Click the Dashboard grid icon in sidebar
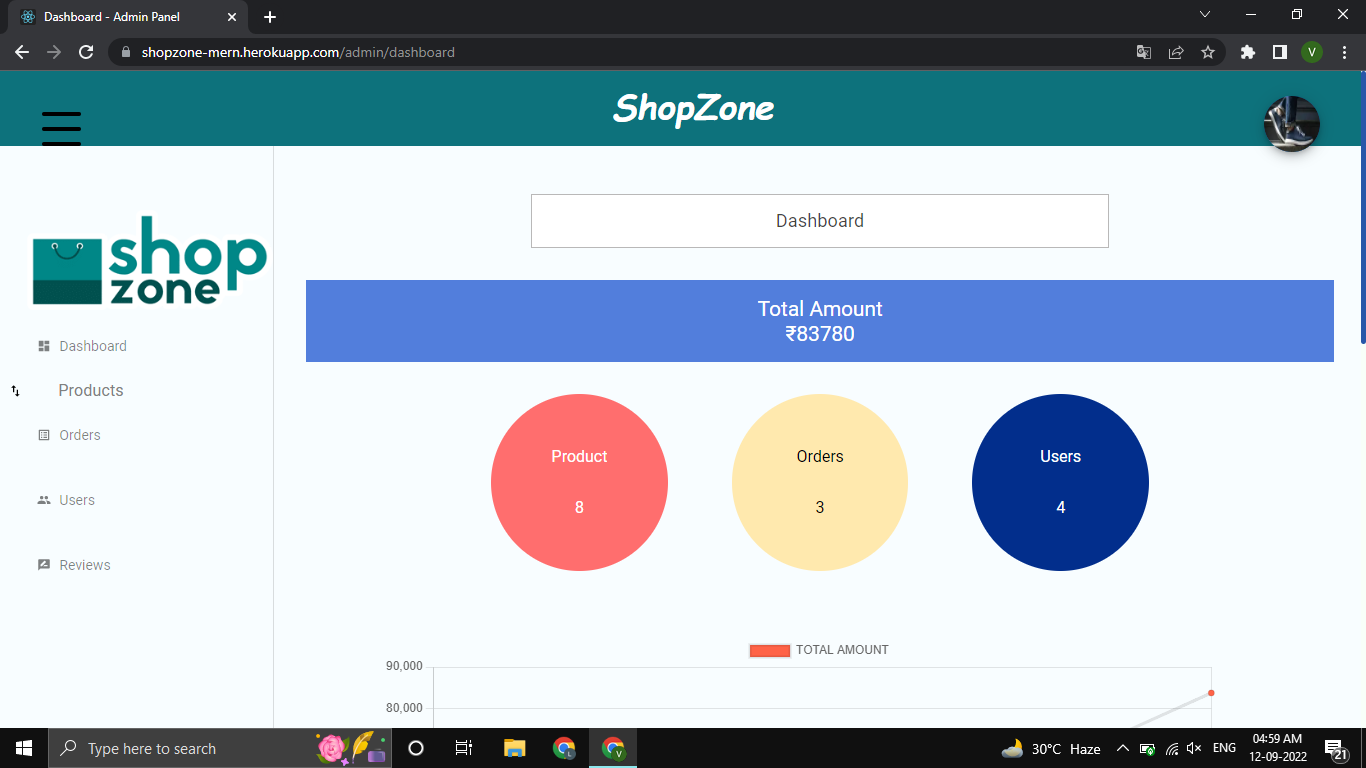This screenshot has width=1366, height=768. click(43, 345)
